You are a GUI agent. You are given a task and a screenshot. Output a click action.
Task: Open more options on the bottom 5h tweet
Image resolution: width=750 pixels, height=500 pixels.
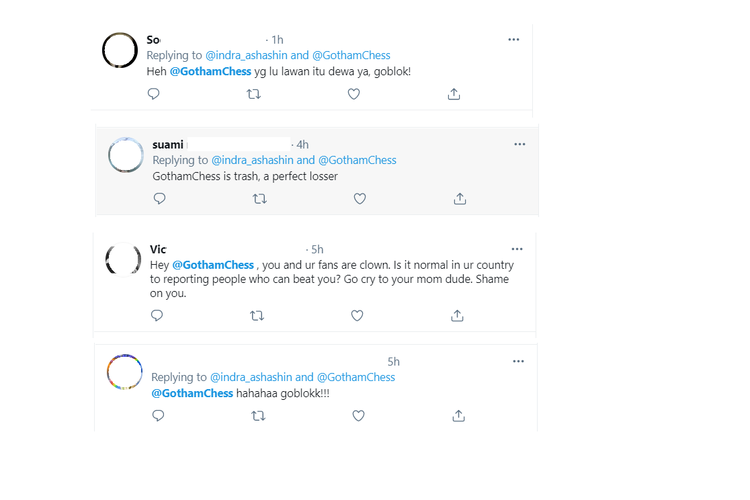(x=518, y=361)
